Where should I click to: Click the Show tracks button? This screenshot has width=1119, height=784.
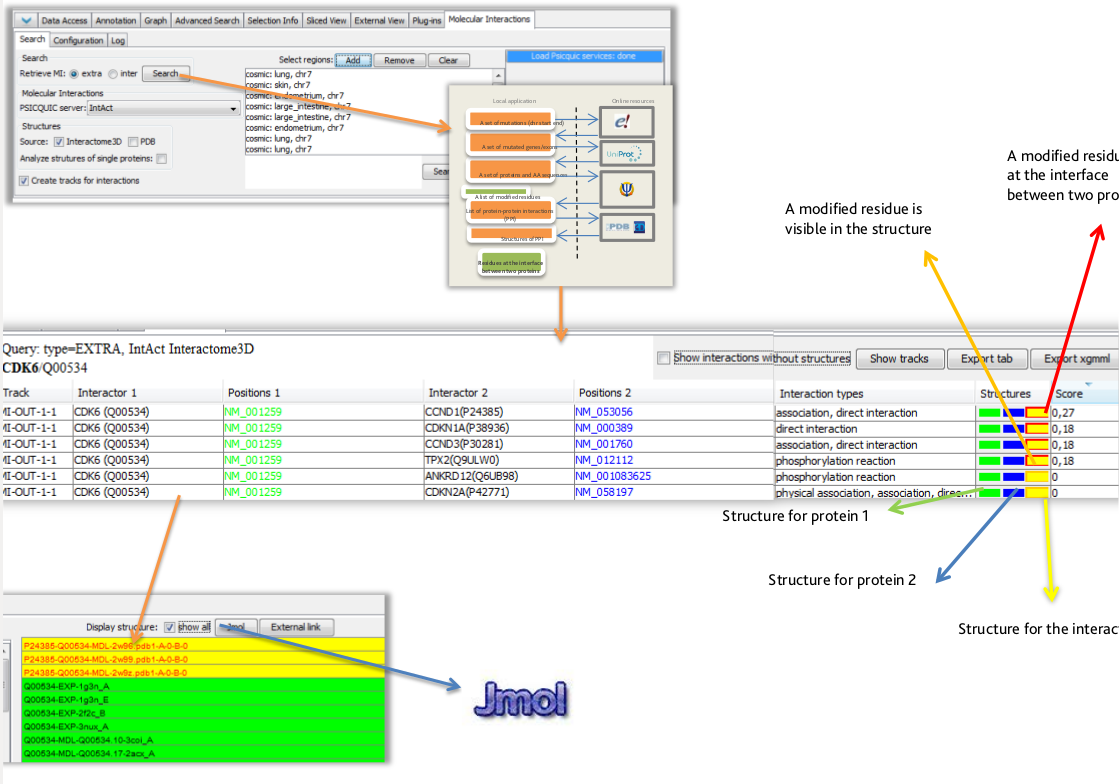[x=899, y=359]
